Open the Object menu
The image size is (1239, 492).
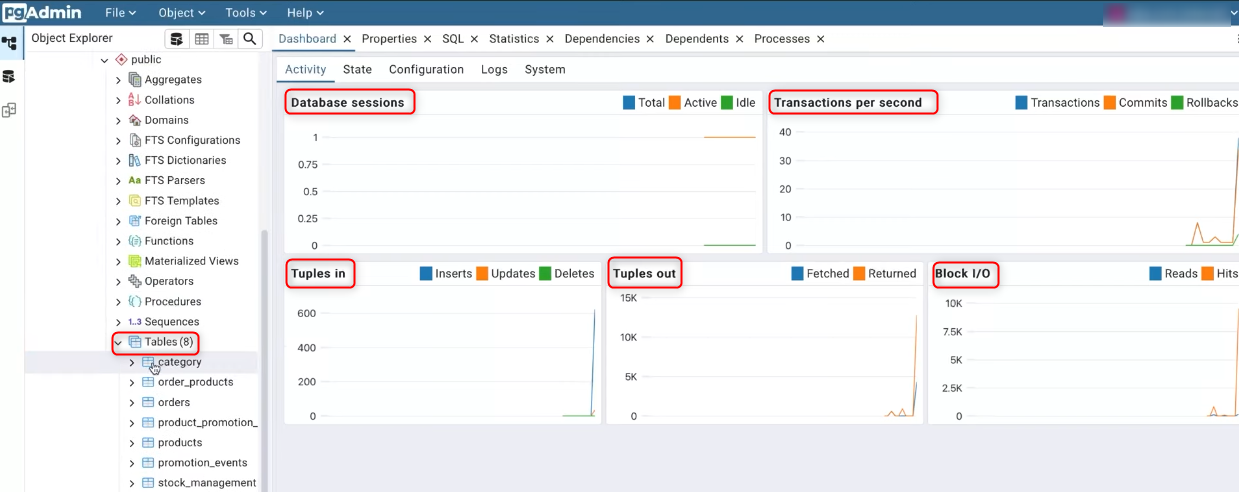[181, 13]
